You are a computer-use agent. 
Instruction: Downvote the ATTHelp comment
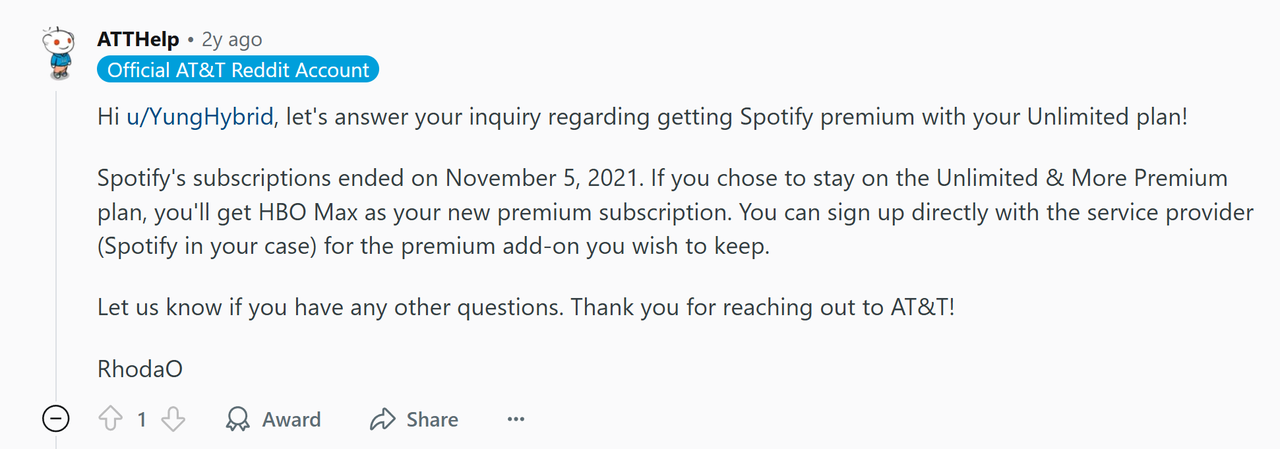click(173, 419)
